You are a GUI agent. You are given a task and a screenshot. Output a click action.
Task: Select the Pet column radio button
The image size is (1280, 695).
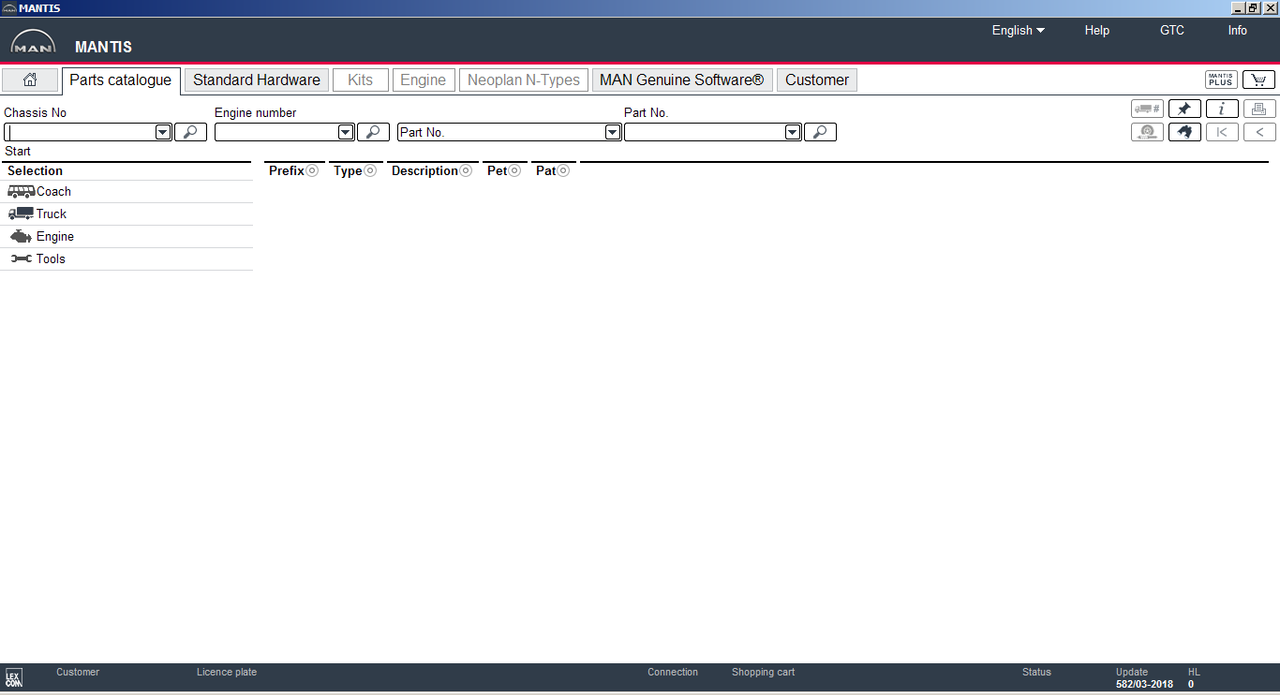(x=515, y=171)
